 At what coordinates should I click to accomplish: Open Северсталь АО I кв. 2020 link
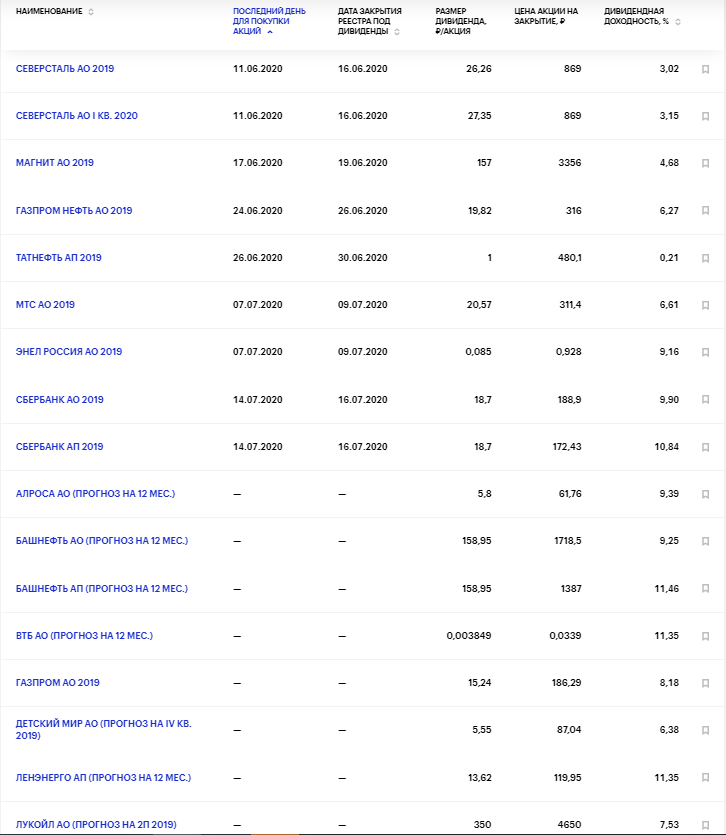(x=77, y=116)
